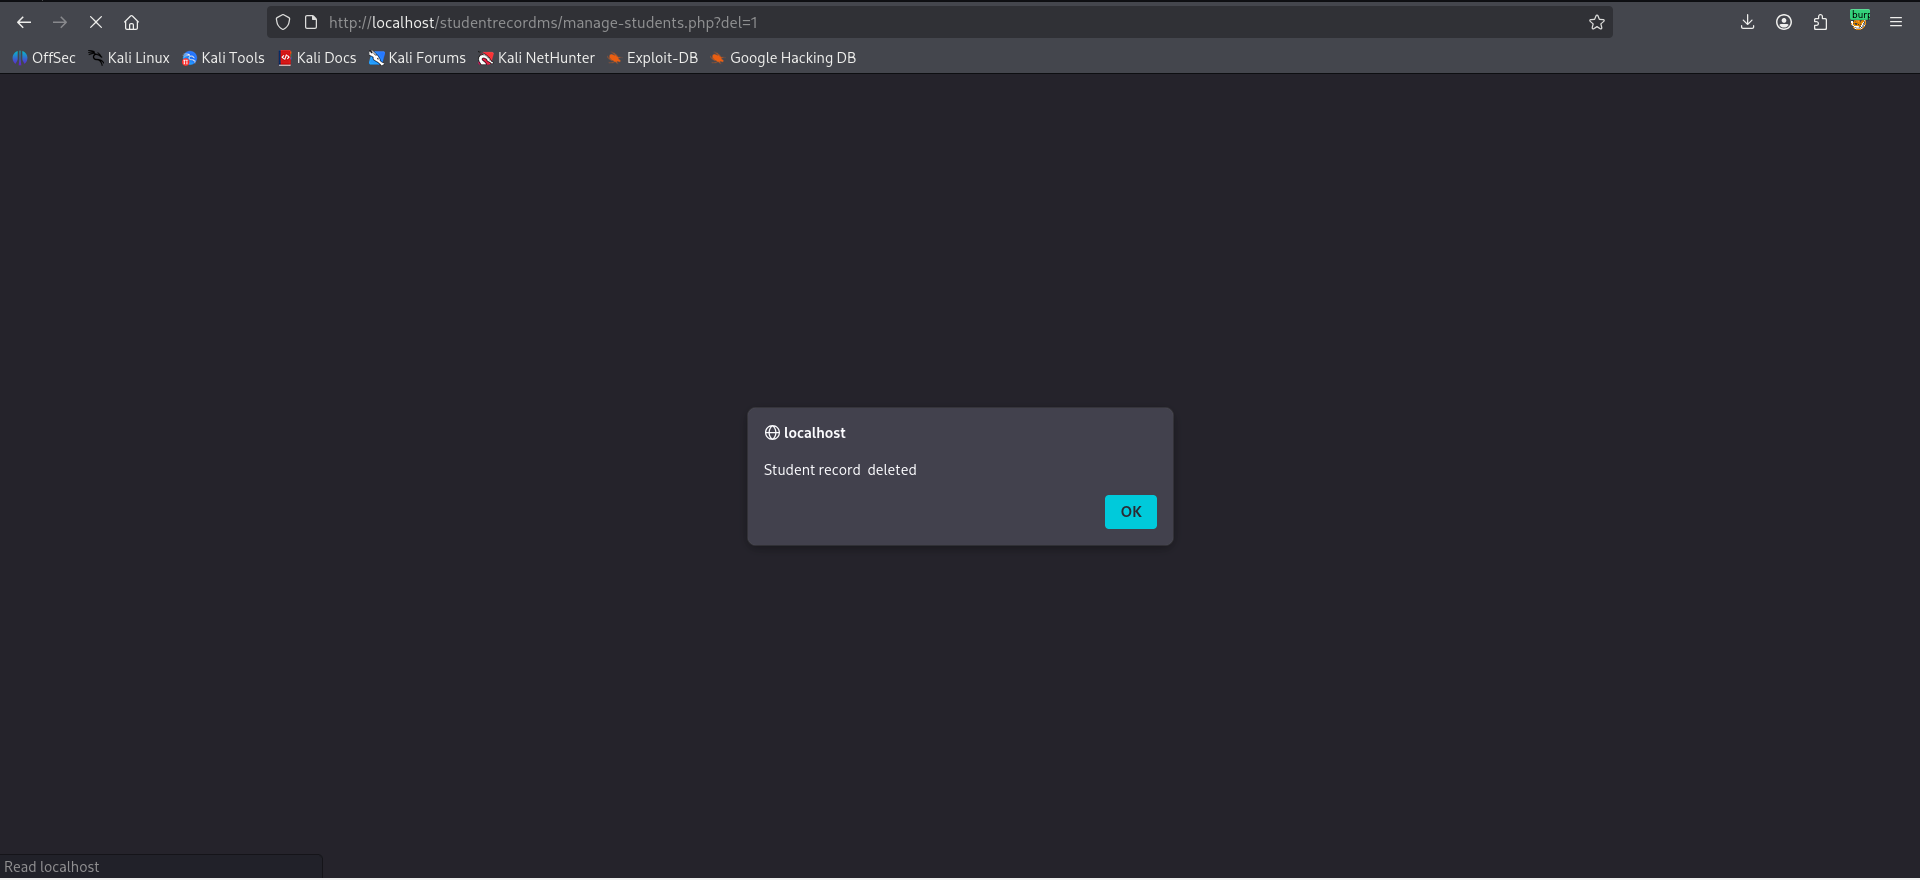The image size is (1920, 880).
Task: Open the Kali Linux bookmark
Action: coord(129,58)
